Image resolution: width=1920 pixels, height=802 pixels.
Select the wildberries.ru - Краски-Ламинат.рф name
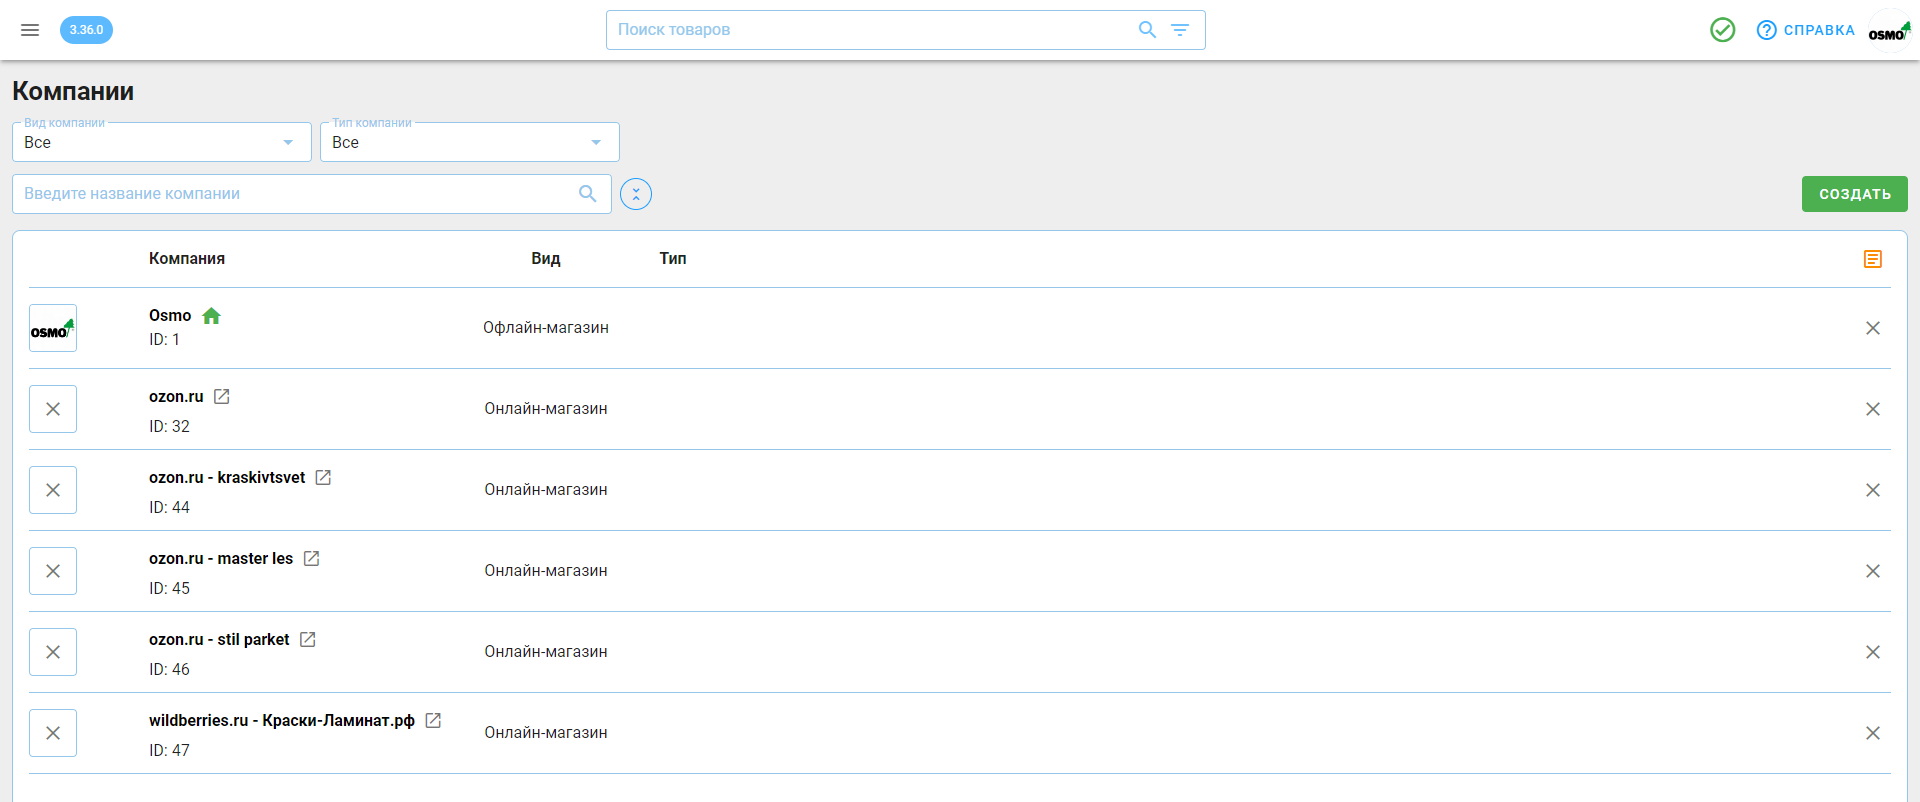click(x=282, y=721)
